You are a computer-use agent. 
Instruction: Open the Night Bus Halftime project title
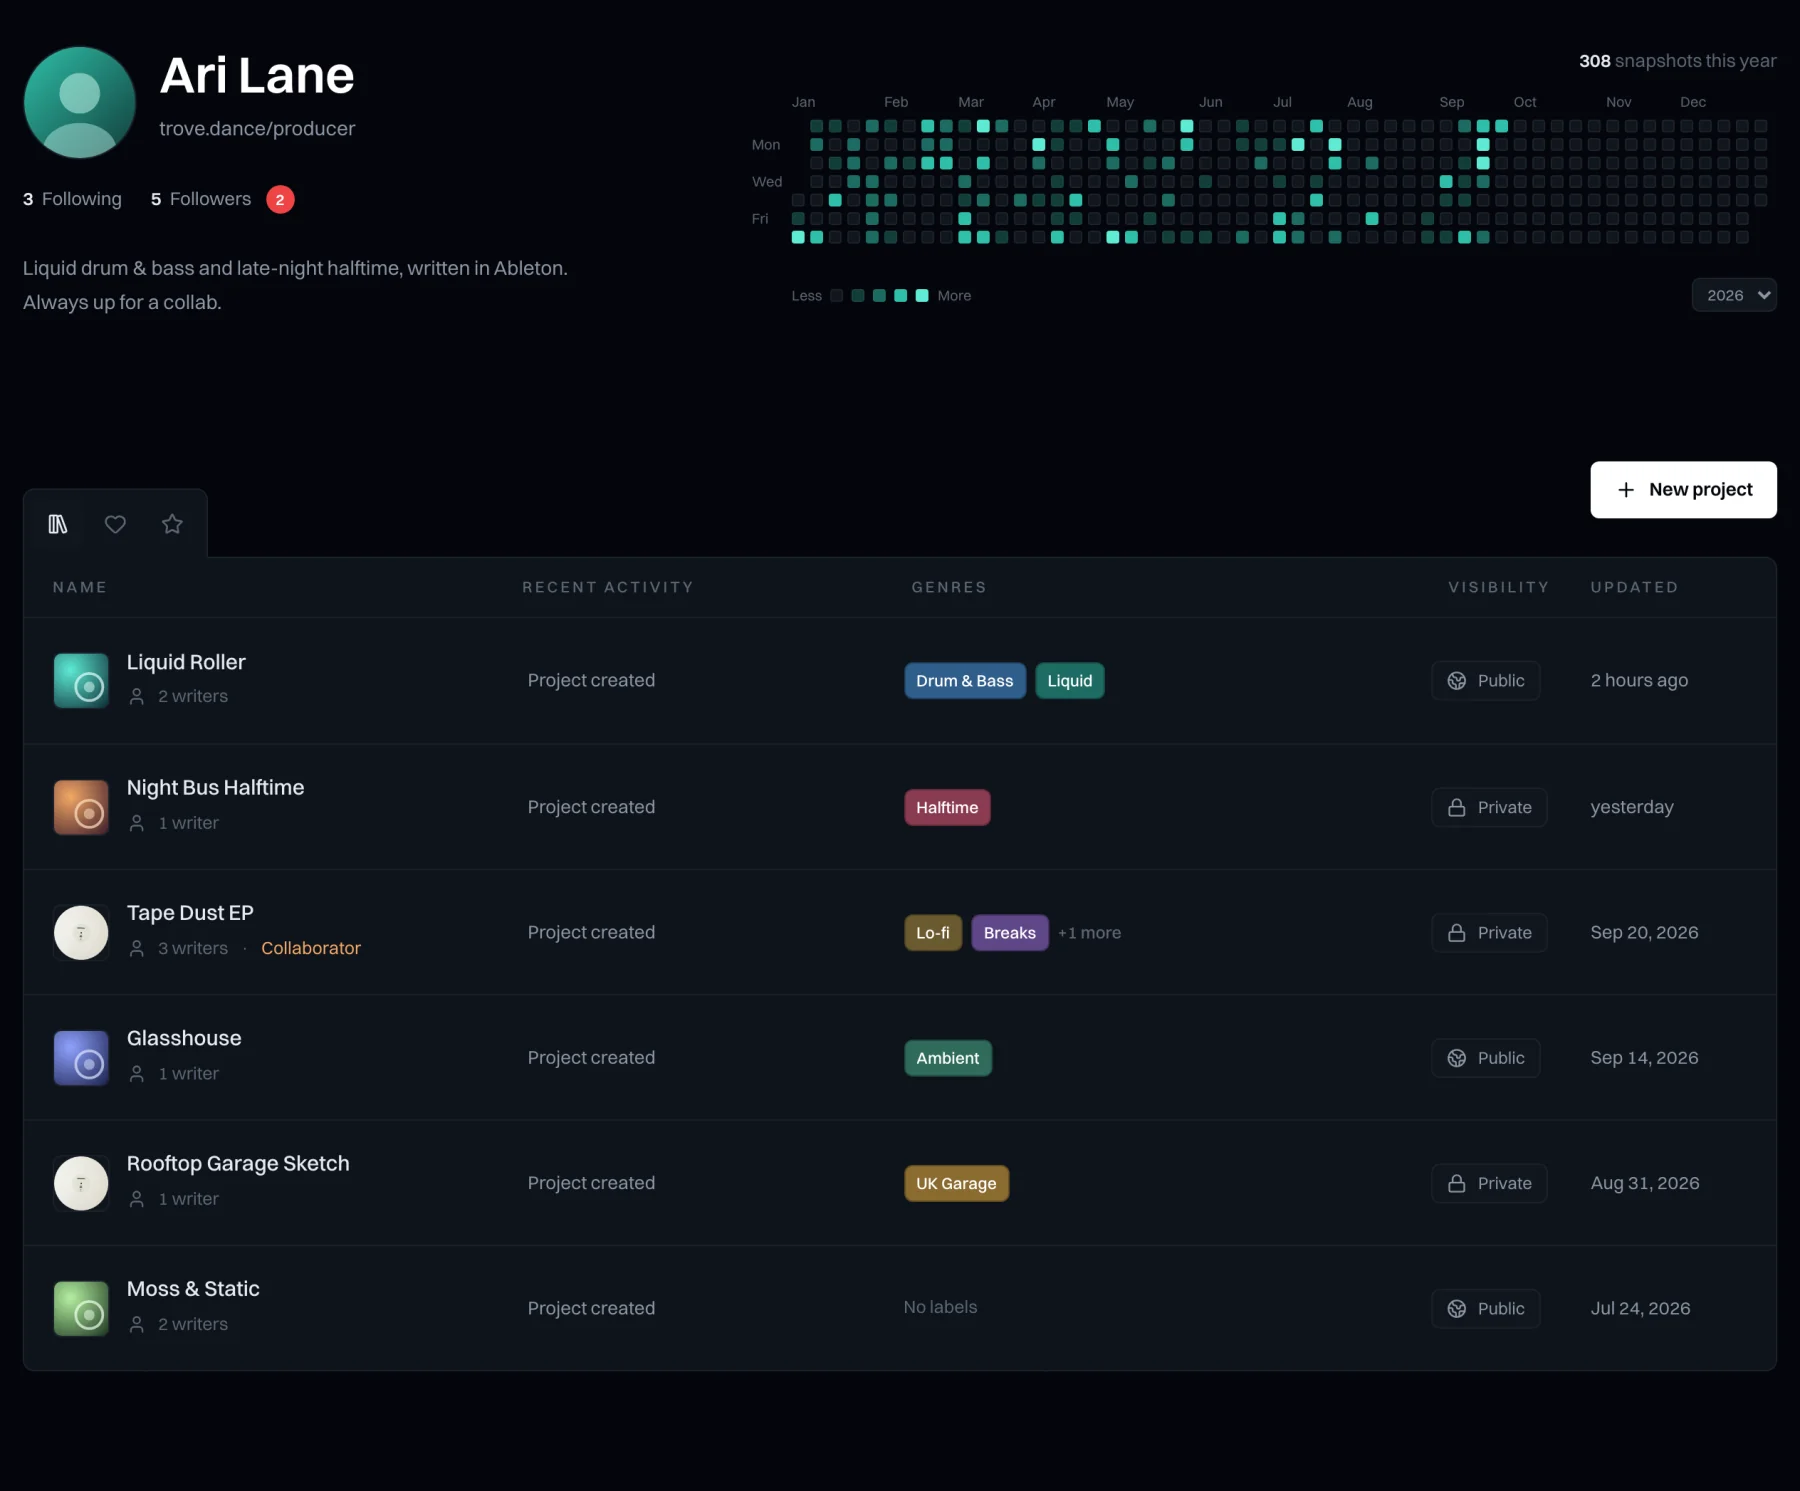[215, 788]
